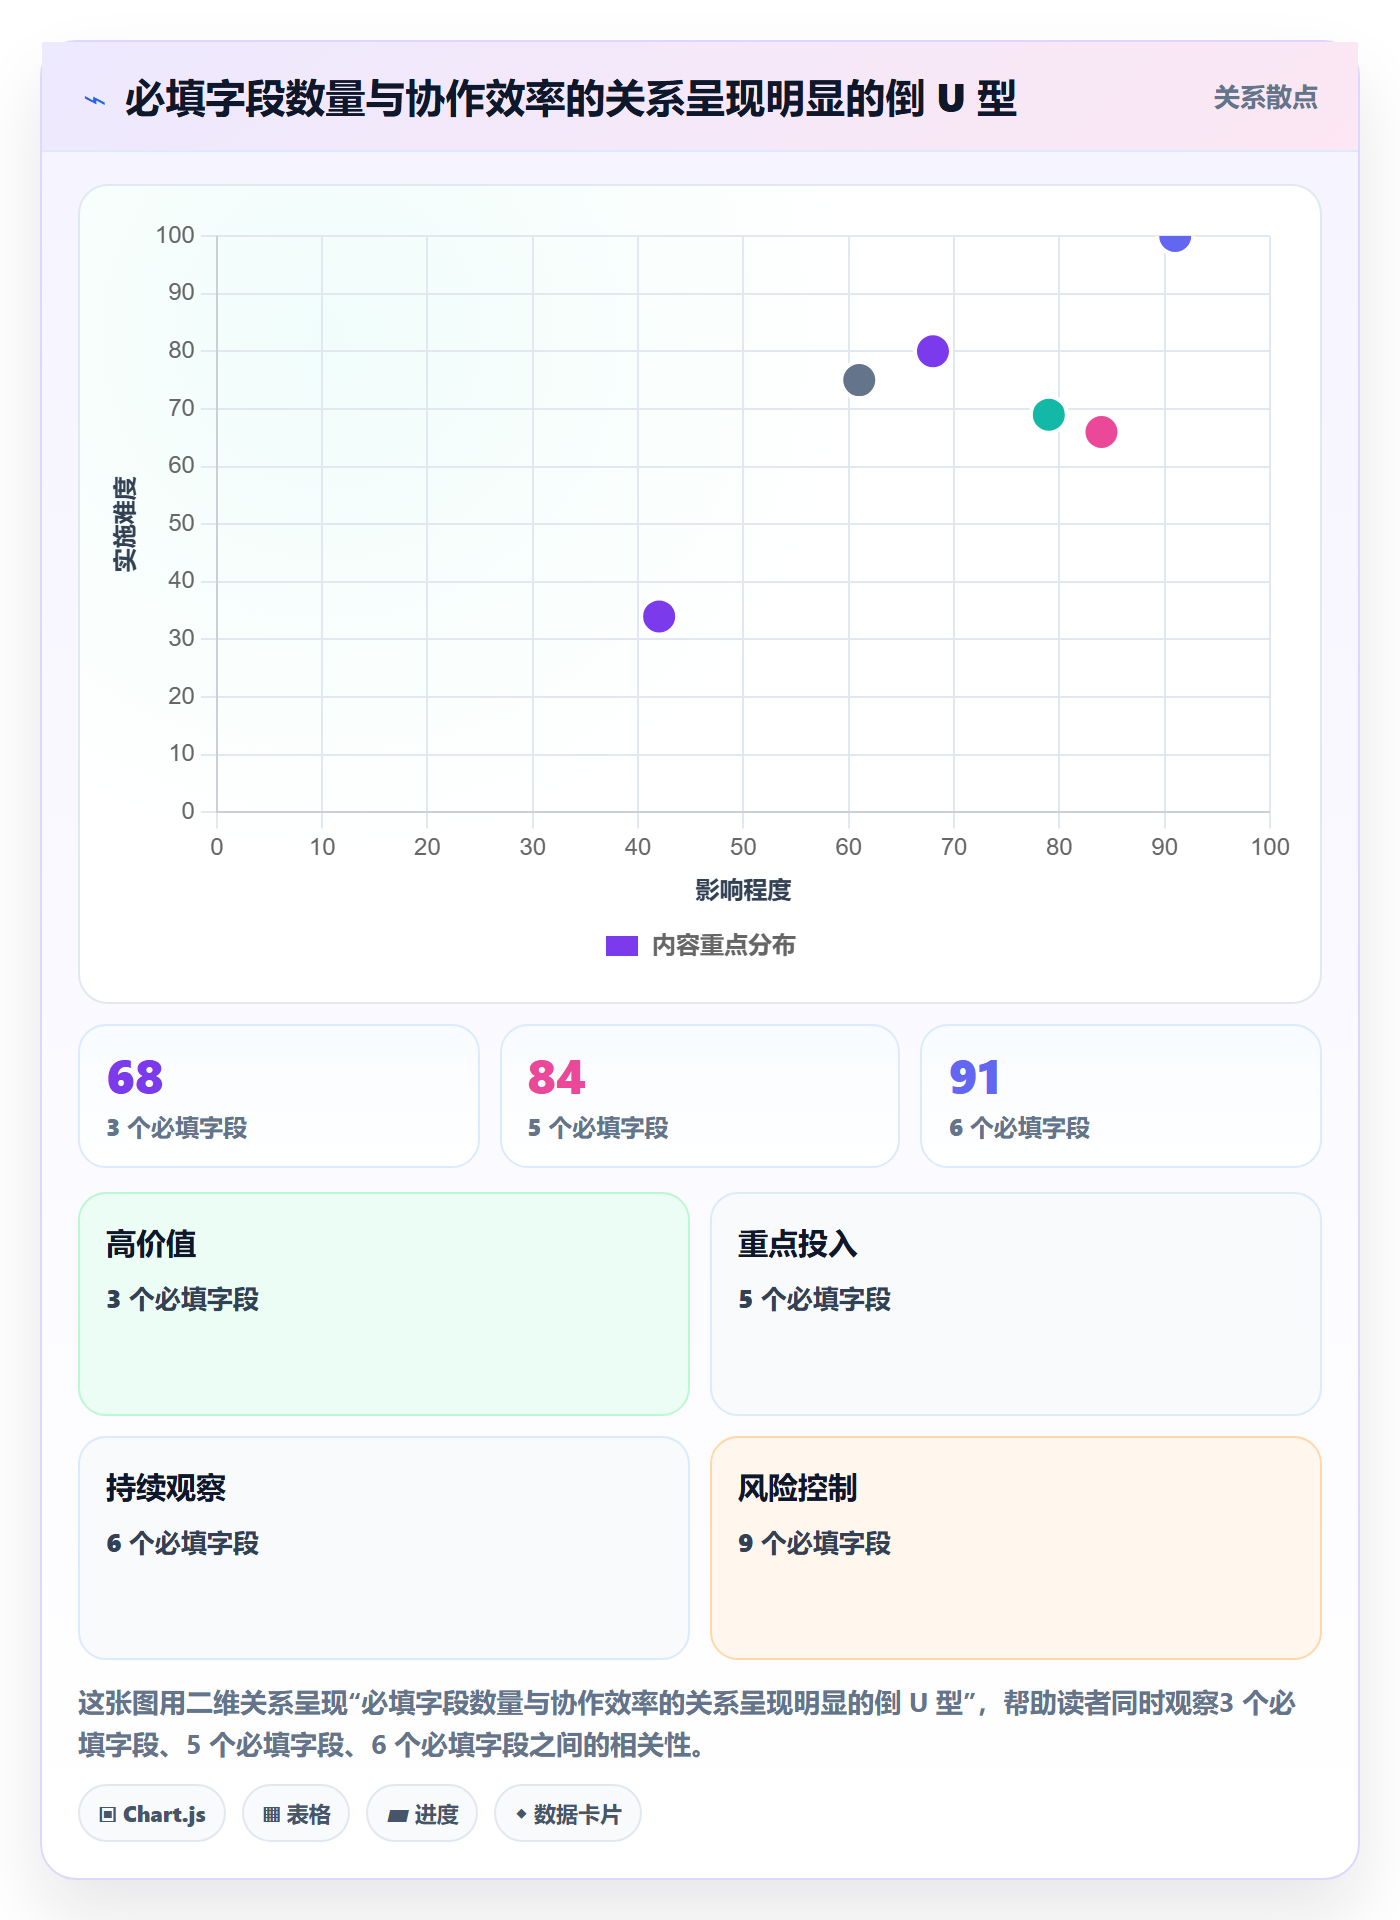Select the 风险控制 quadrant card
1400x1920 pixels.
[1016, 1548]
